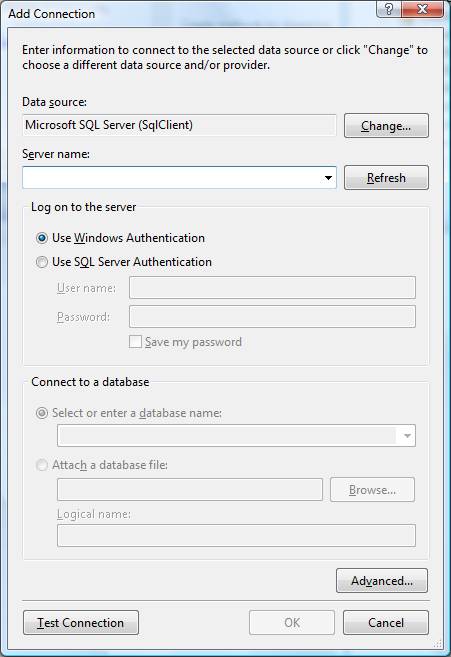Open the Advanced... properties
The height and width of the screenshot is (657, 451).
point(382,581)
